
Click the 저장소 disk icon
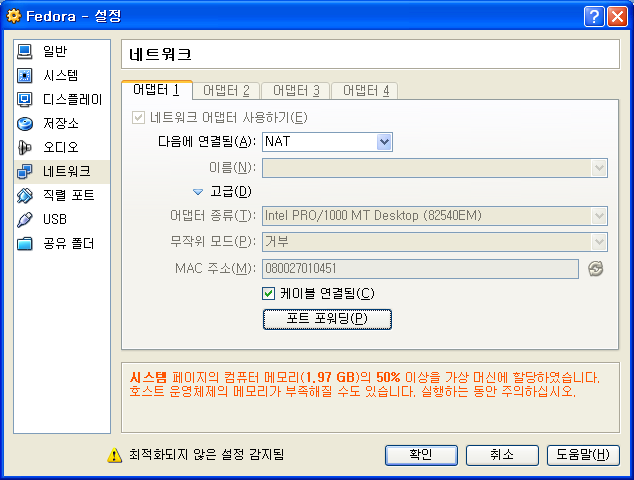point(24,123)
